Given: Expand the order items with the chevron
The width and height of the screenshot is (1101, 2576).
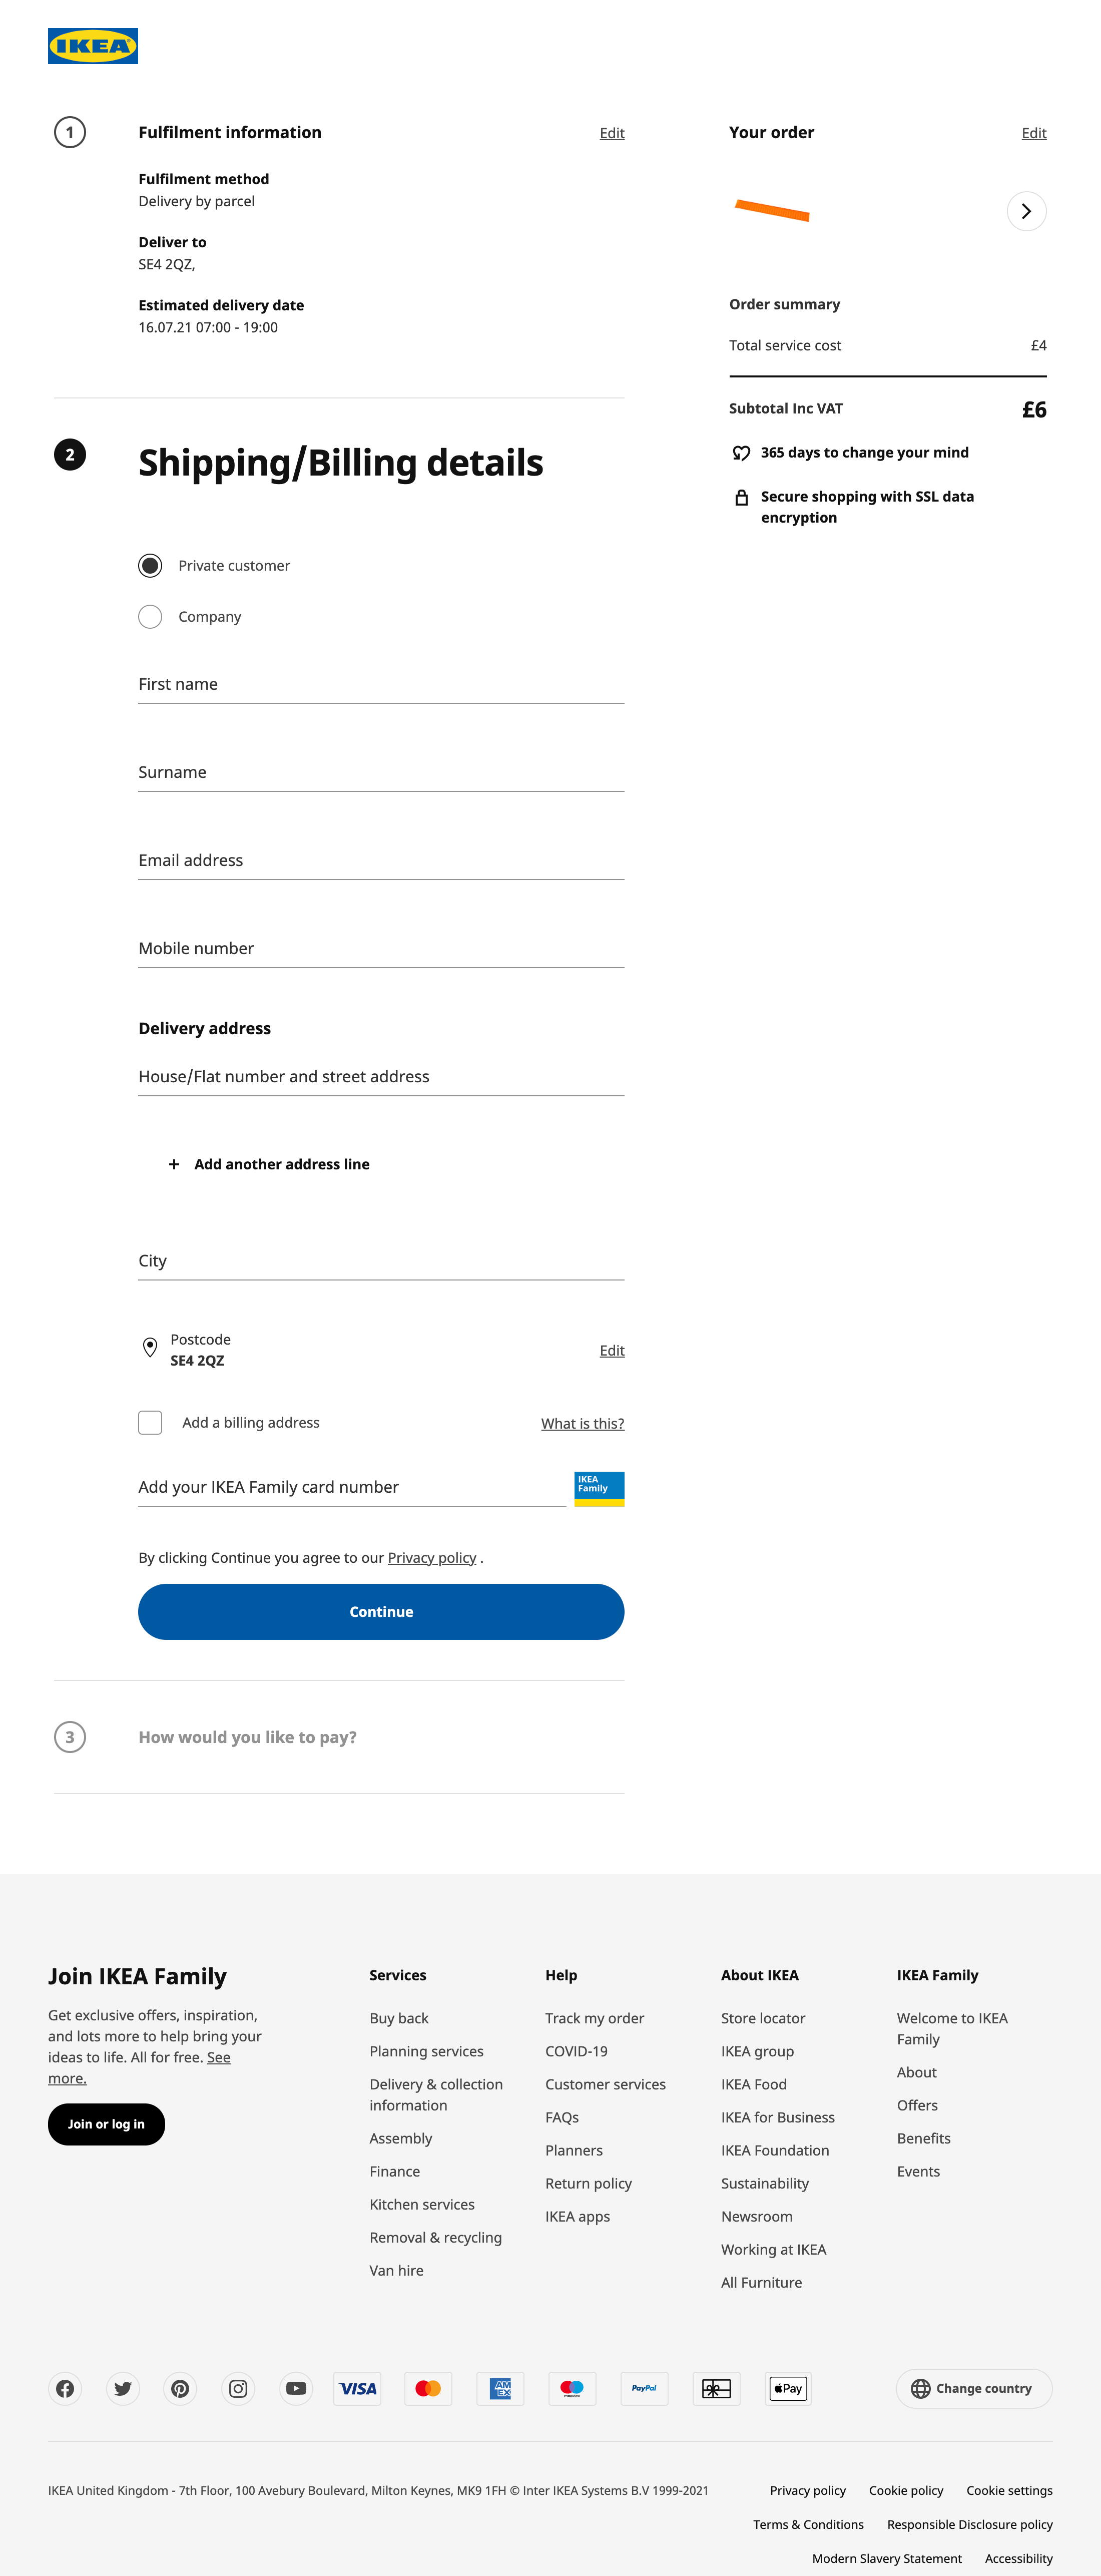Looking at the screenshot, I should (x=1026, y=211).
